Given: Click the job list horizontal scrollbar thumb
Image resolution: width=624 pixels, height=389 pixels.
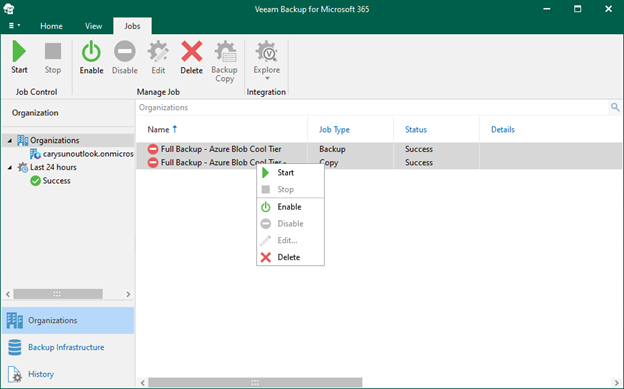Looking at the screenshot, I should pyautogui.click(x=255, y=383).
